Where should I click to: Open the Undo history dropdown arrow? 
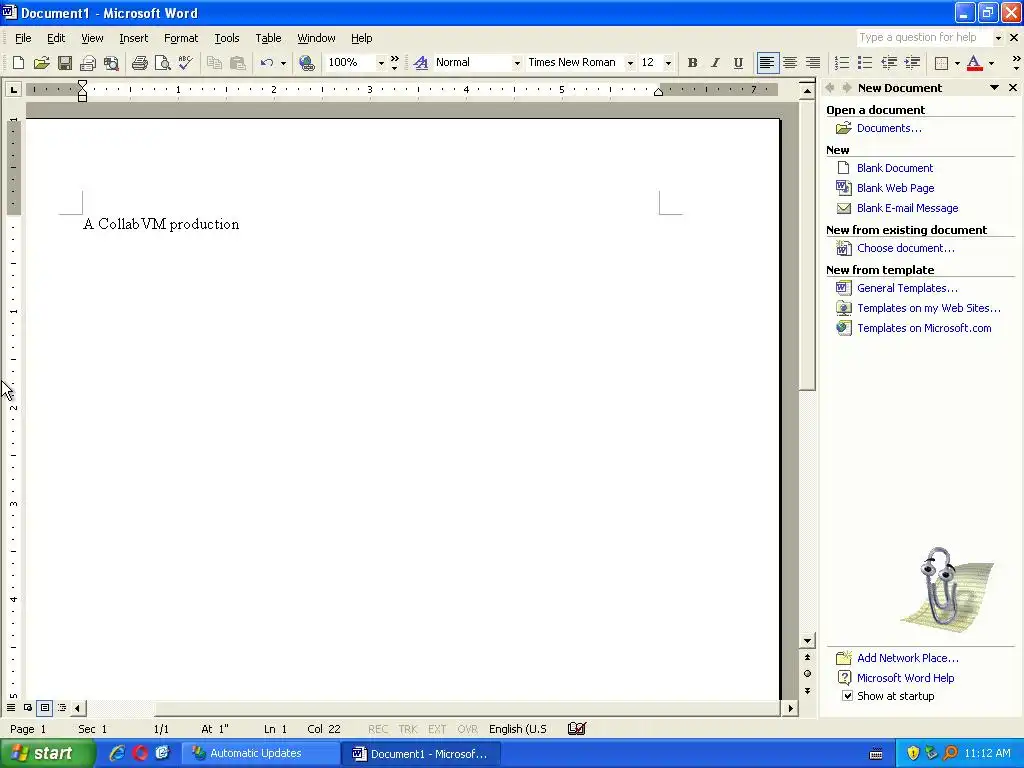pyautogui.click(x=283, y=63)
